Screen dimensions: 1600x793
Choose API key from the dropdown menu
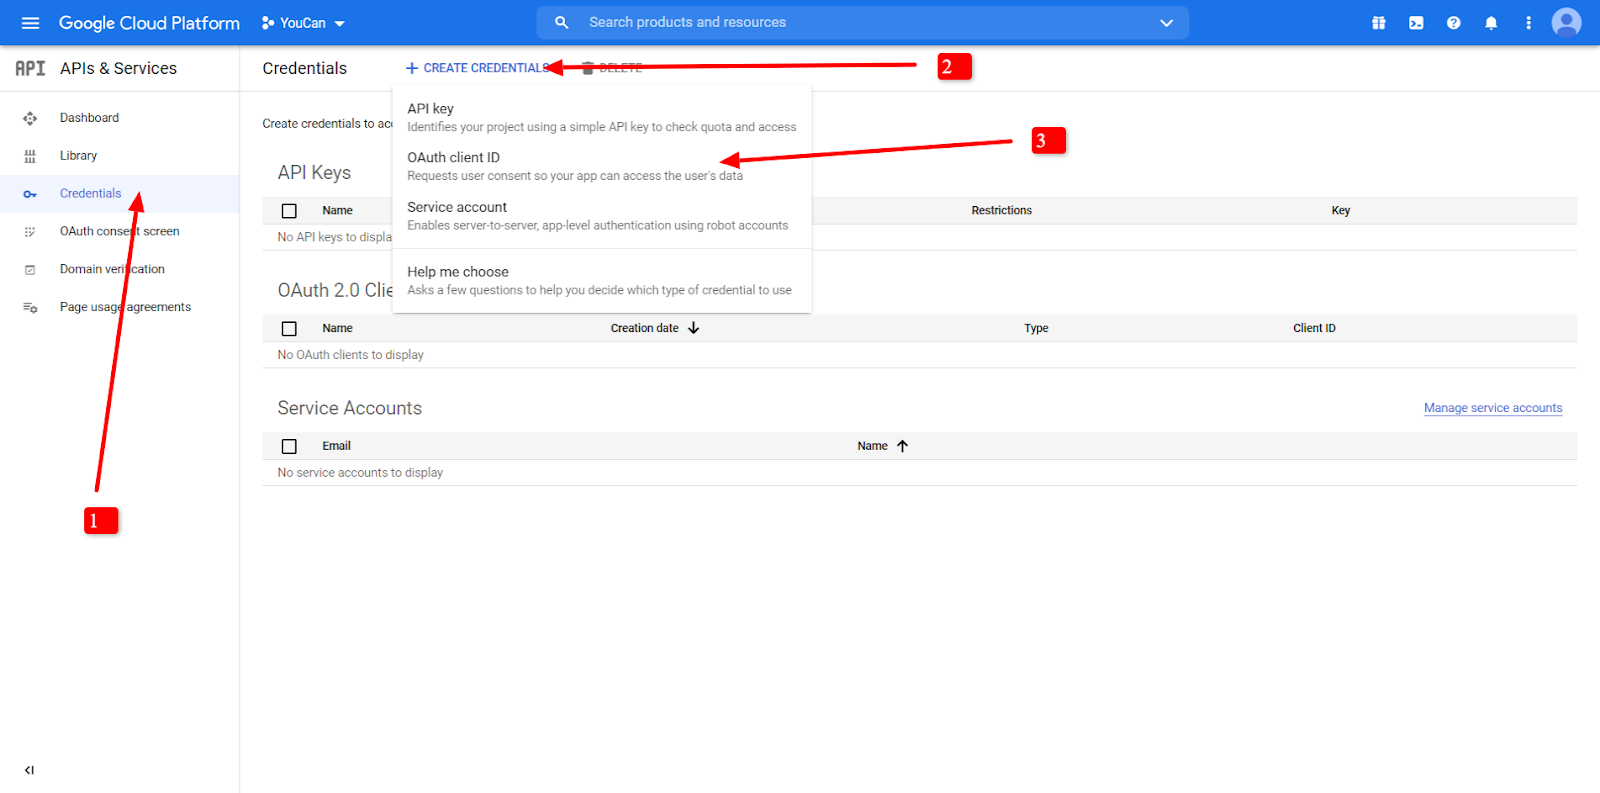coord(602,117)
